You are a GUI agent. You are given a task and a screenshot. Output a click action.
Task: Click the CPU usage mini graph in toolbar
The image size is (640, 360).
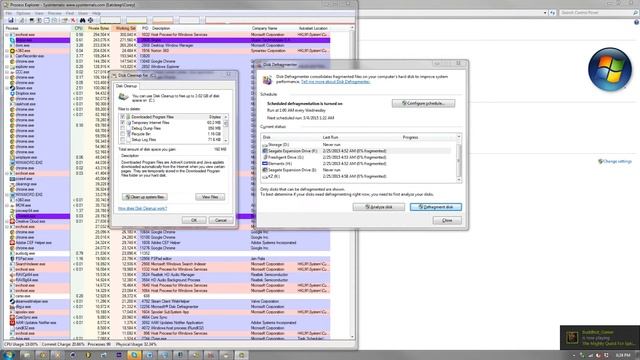tap(111, 20)
